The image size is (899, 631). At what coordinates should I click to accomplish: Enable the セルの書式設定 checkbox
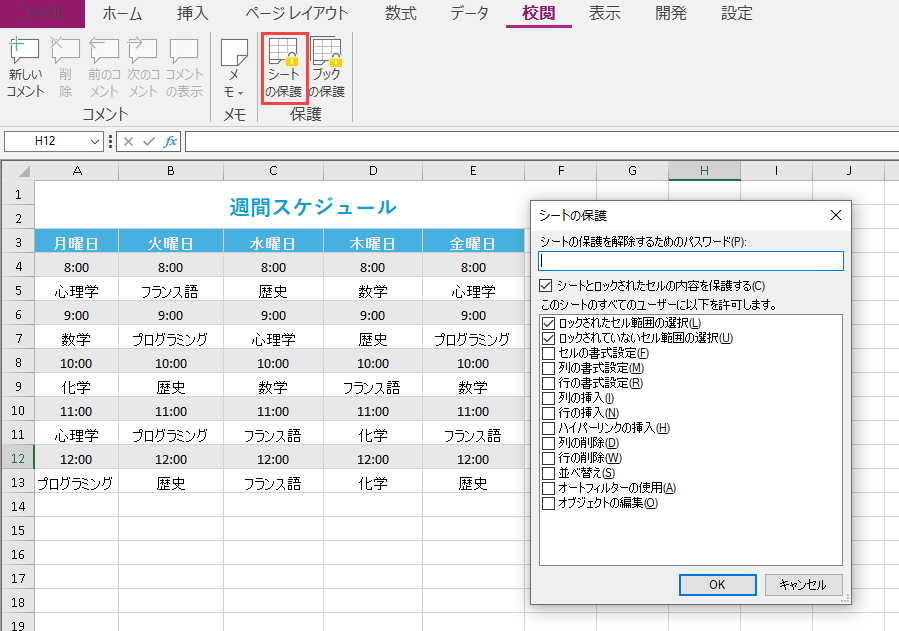pos(548,353)
